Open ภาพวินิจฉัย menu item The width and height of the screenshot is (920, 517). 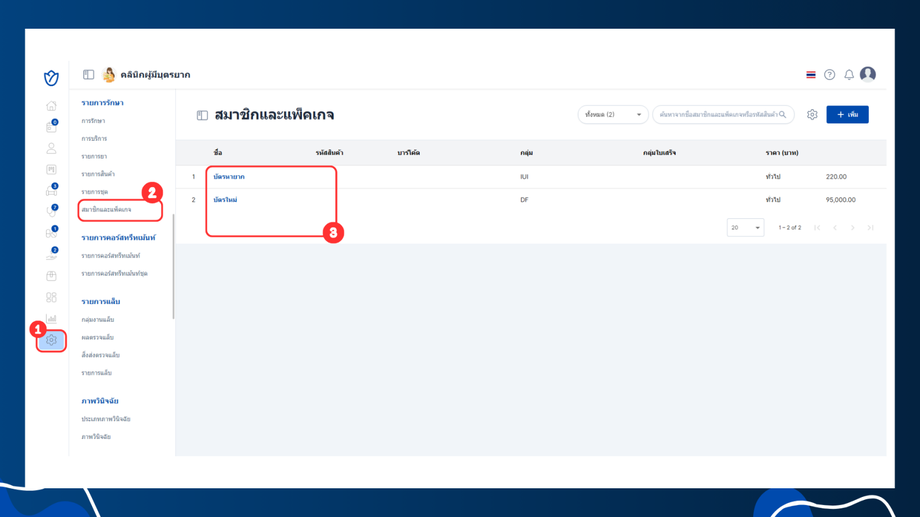point(96,437)
